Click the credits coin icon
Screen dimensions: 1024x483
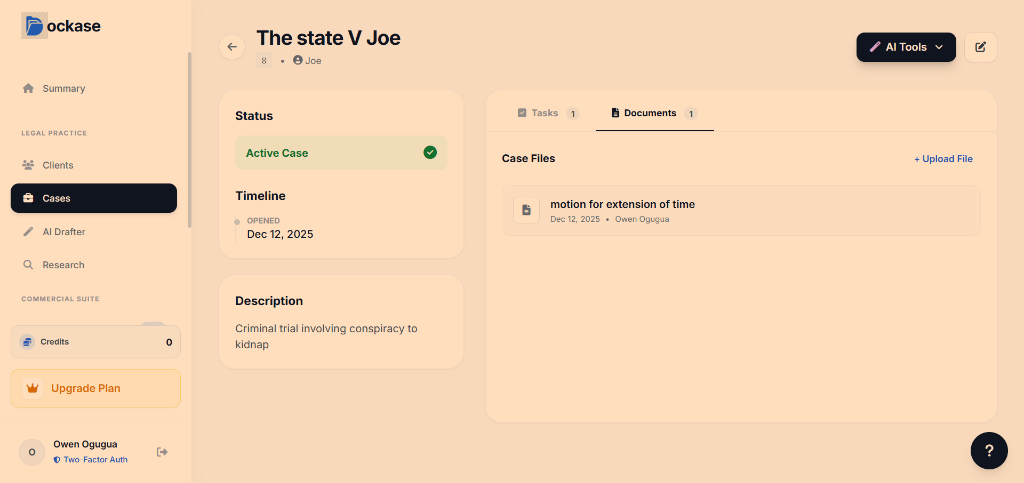point(27,342)
